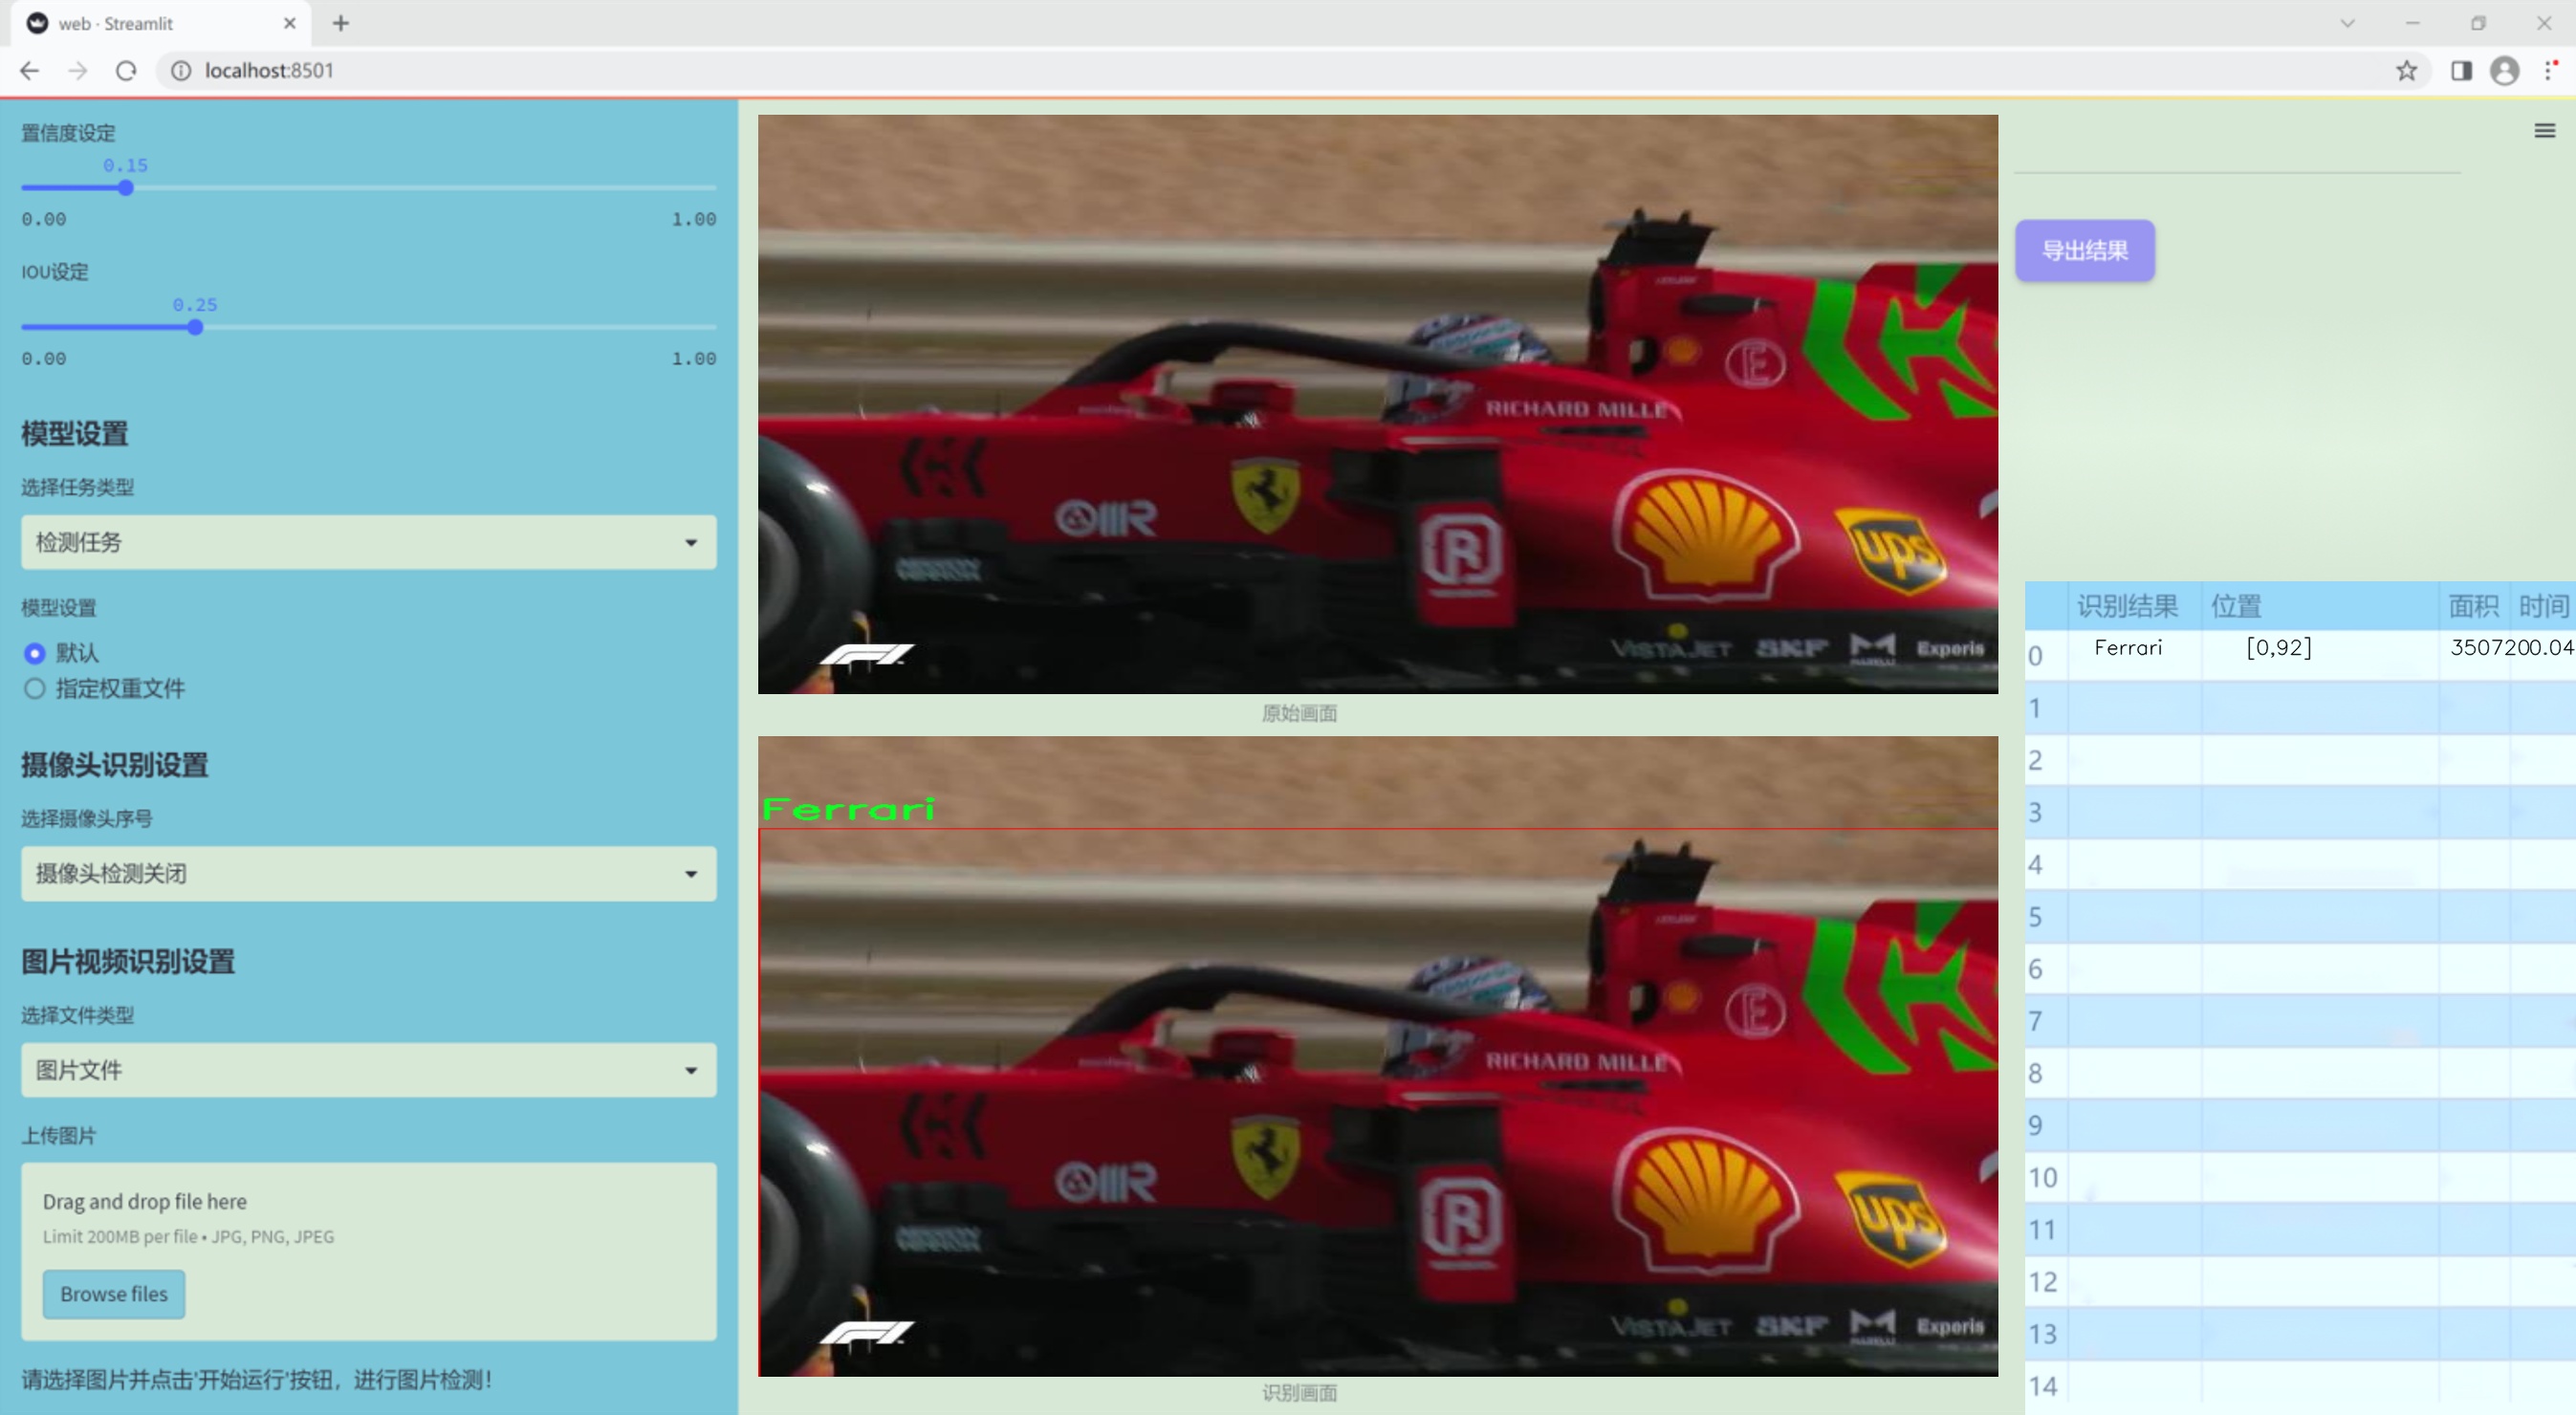The image size is (2576, 1415).
Task: Adjust the IOU设定 slider handle
Action: click(195, 327)
